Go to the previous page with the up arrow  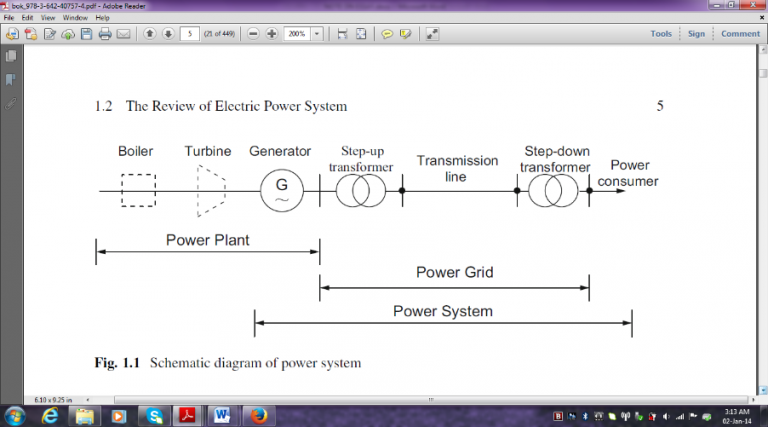pos(149,34)
